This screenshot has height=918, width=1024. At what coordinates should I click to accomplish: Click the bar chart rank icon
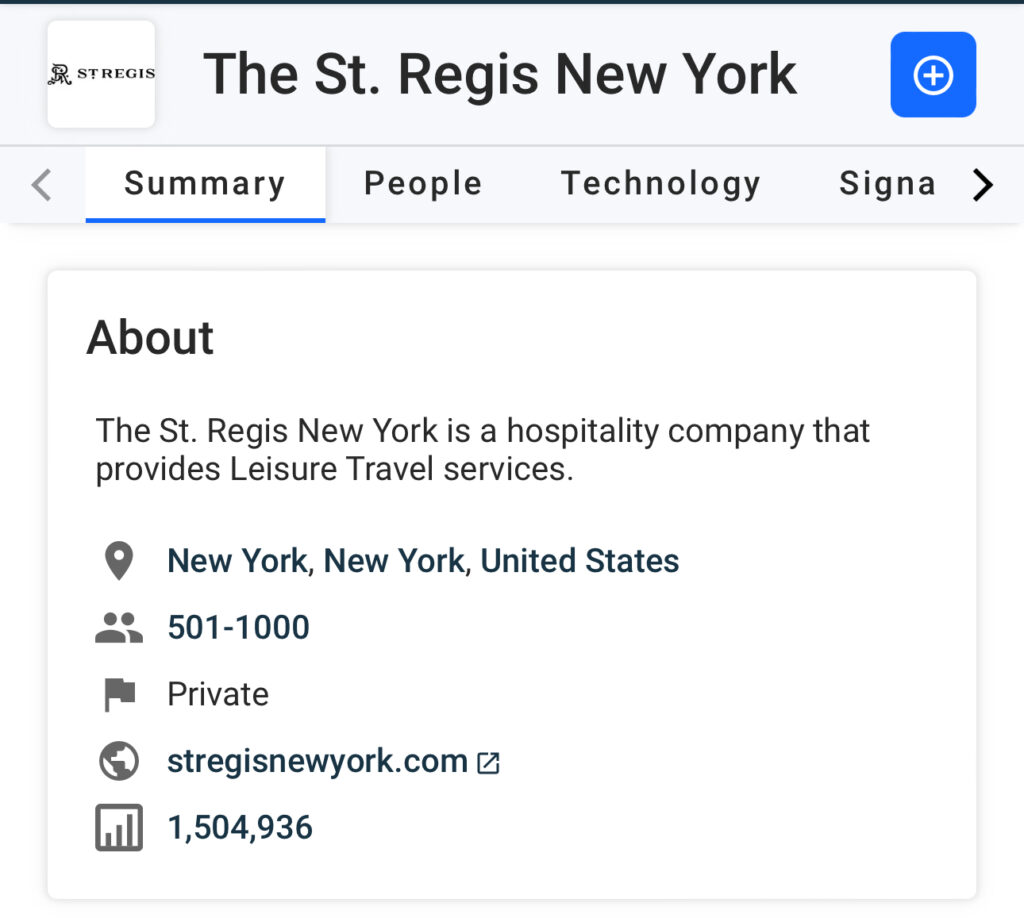(119, 827)
